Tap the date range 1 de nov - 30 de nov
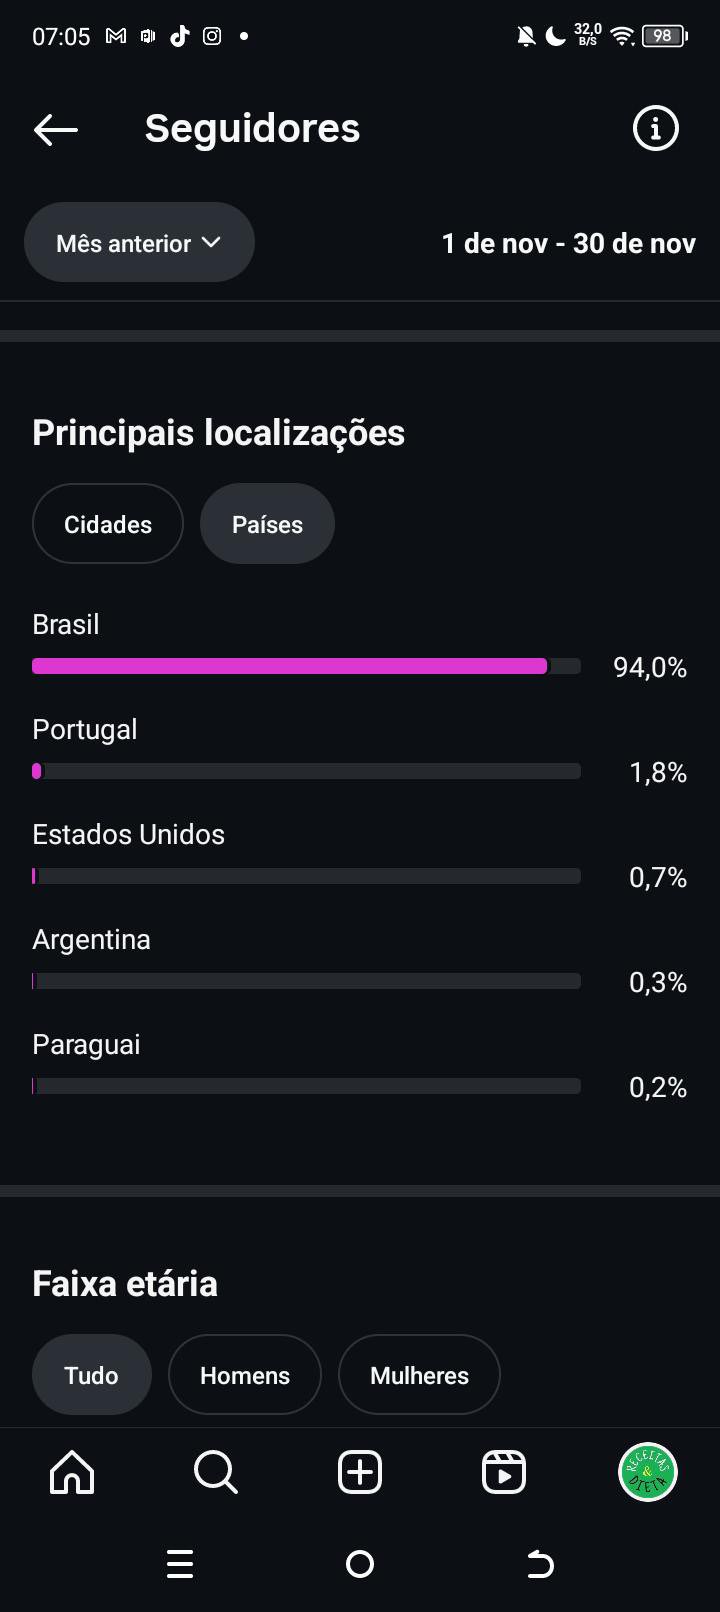The width and height of the screenshot is (720, 1612). click(x=568, y=243)
